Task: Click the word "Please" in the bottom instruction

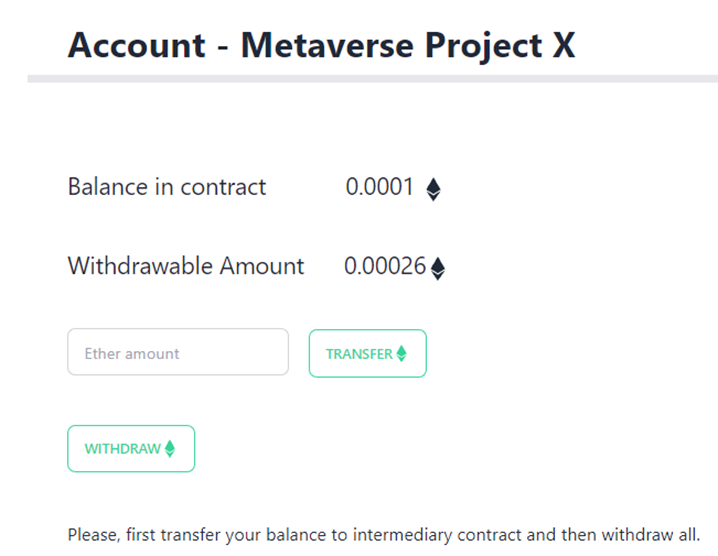Action: point(93,535)
